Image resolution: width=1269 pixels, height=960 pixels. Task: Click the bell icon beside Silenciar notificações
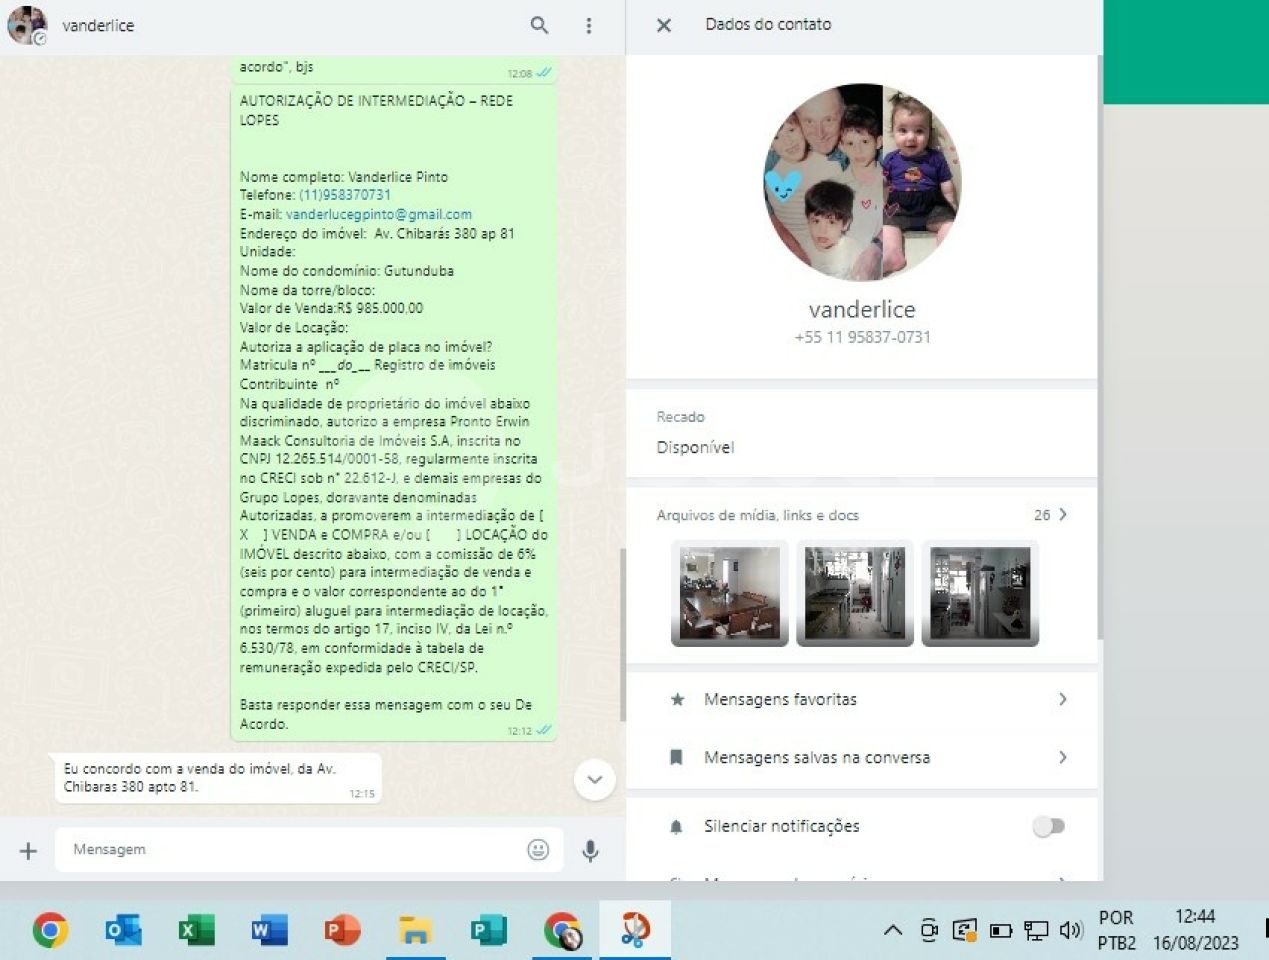point(676,827)
